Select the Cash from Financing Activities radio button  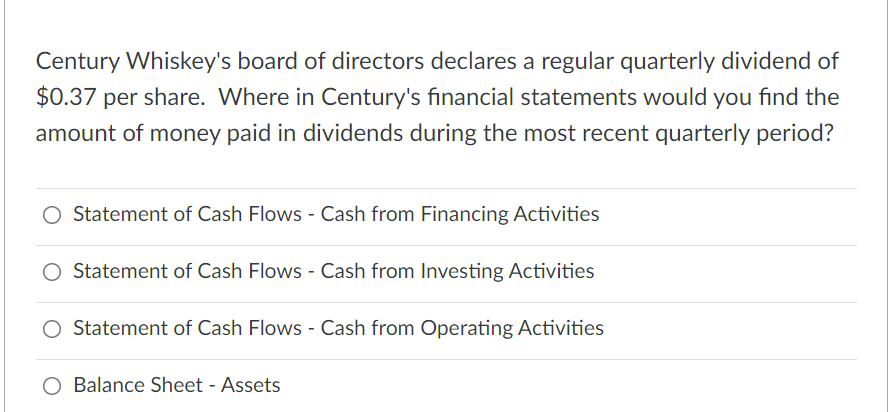[52, 215]
